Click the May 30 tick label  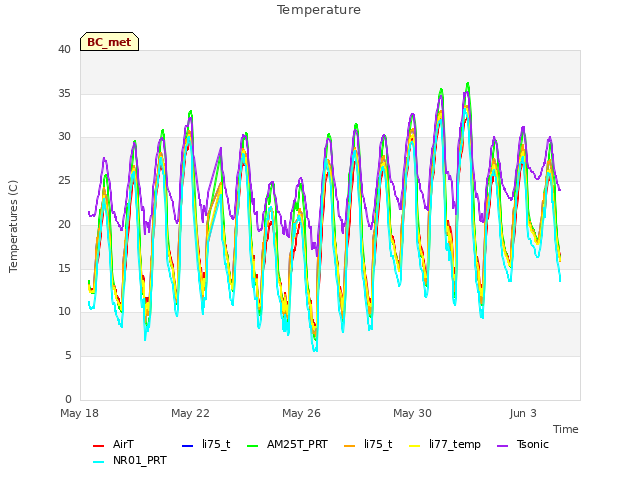(x=412, y=413)
